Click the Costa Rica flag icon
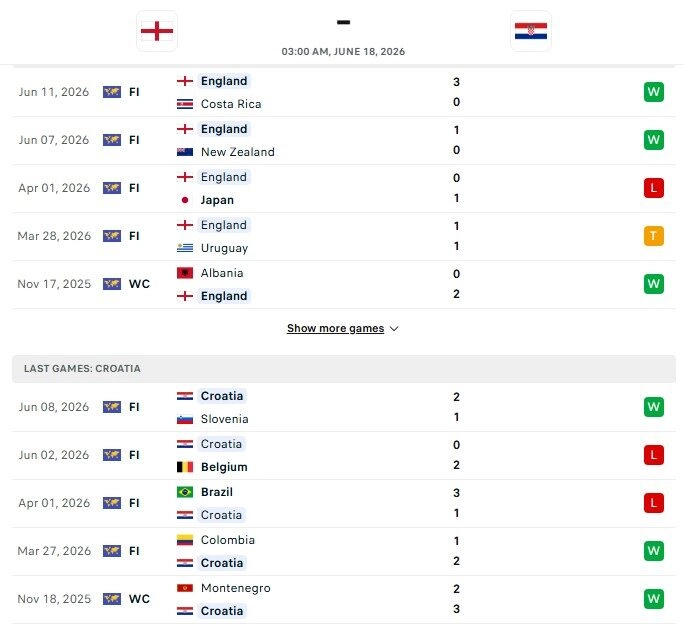This screenshot has width=684, height=629. (x=185, y=104)
